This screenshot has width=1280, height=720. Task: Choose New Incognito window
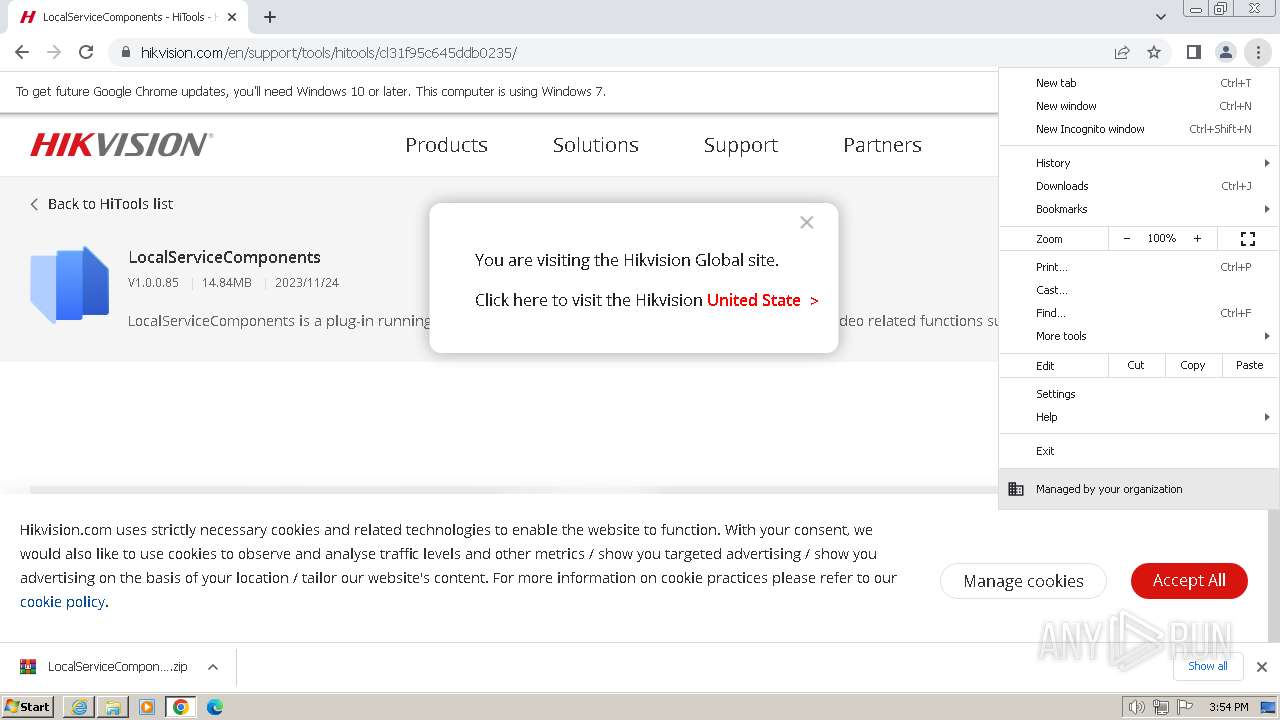coord(1139,129)
